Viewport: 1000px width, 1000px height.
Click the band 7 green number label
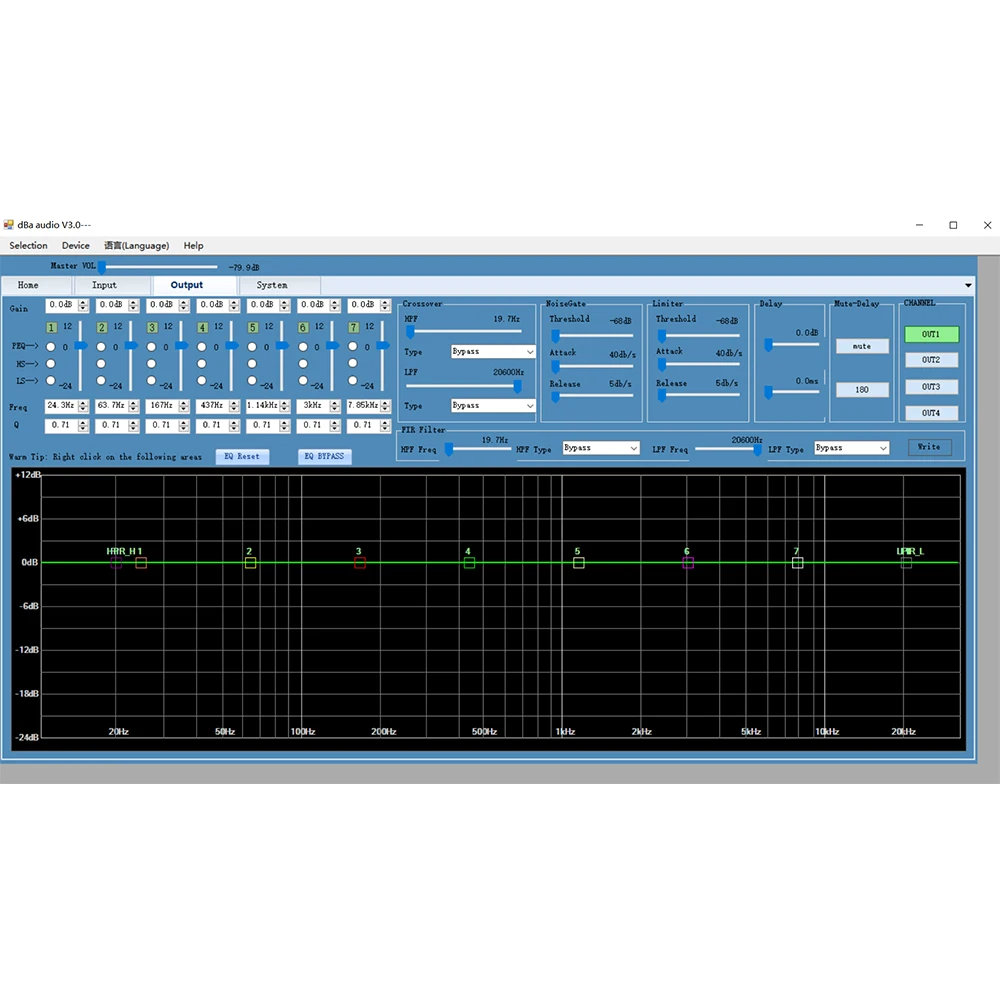[353, 327]
